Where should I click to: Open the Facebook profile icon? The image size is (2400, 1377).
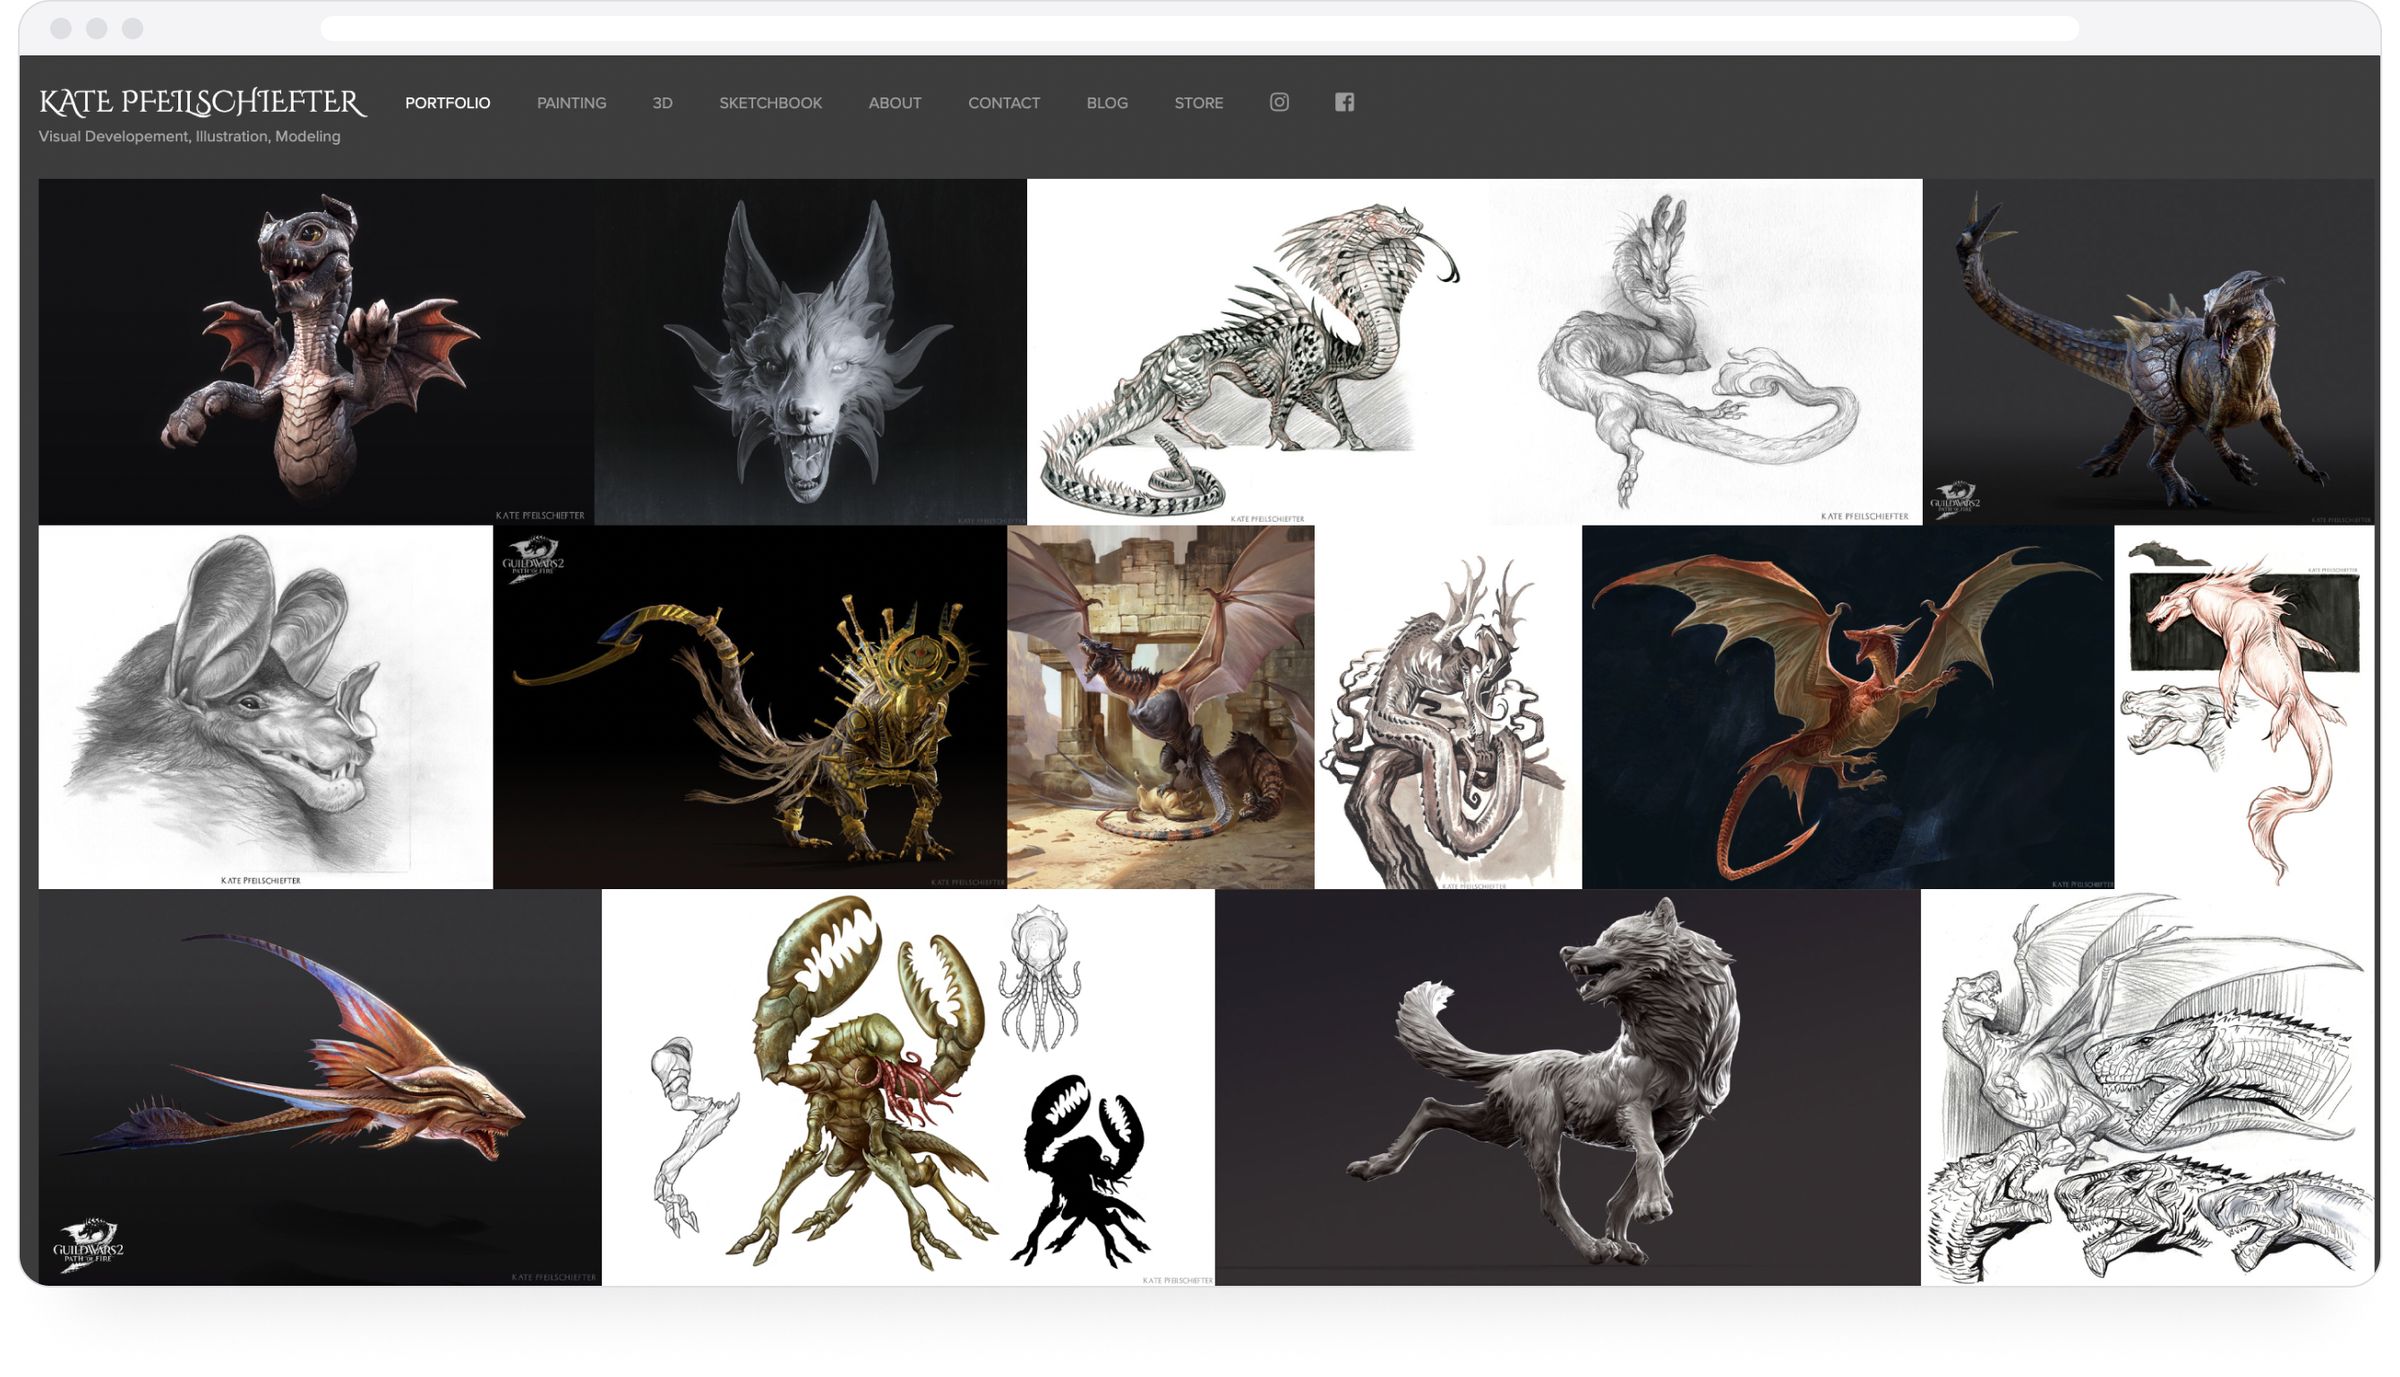tap(1344, 102)
